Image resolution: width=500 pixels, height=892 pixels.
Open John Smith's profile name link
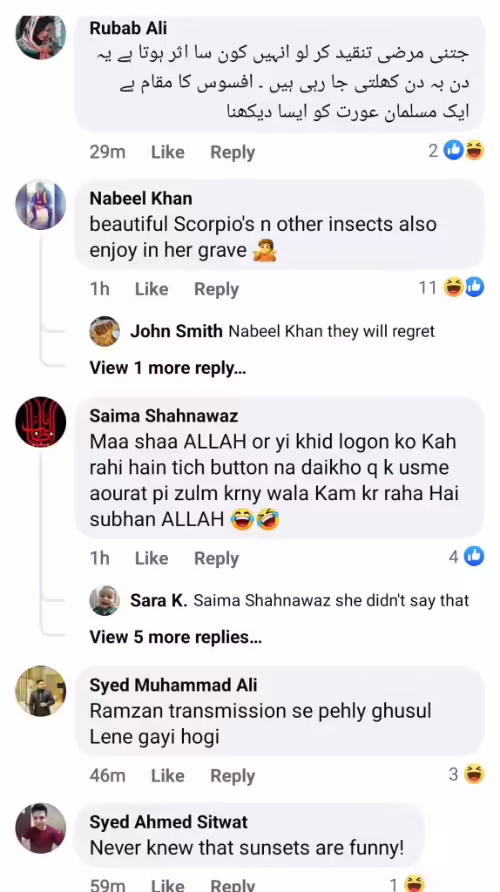point(176,332)
